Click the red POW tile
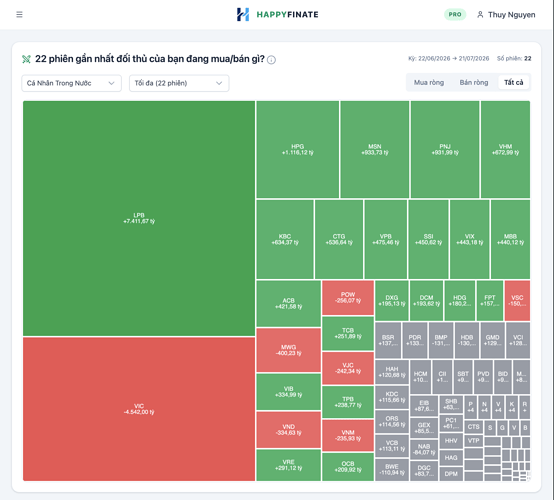Image resolution: width=554 pixels, height=500 pixels. [348, 298]
